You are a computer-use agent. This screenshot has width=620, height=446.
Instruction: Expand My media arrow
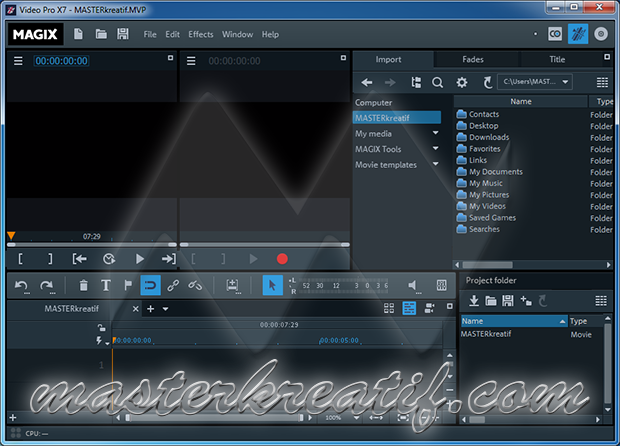click(435, 133)
